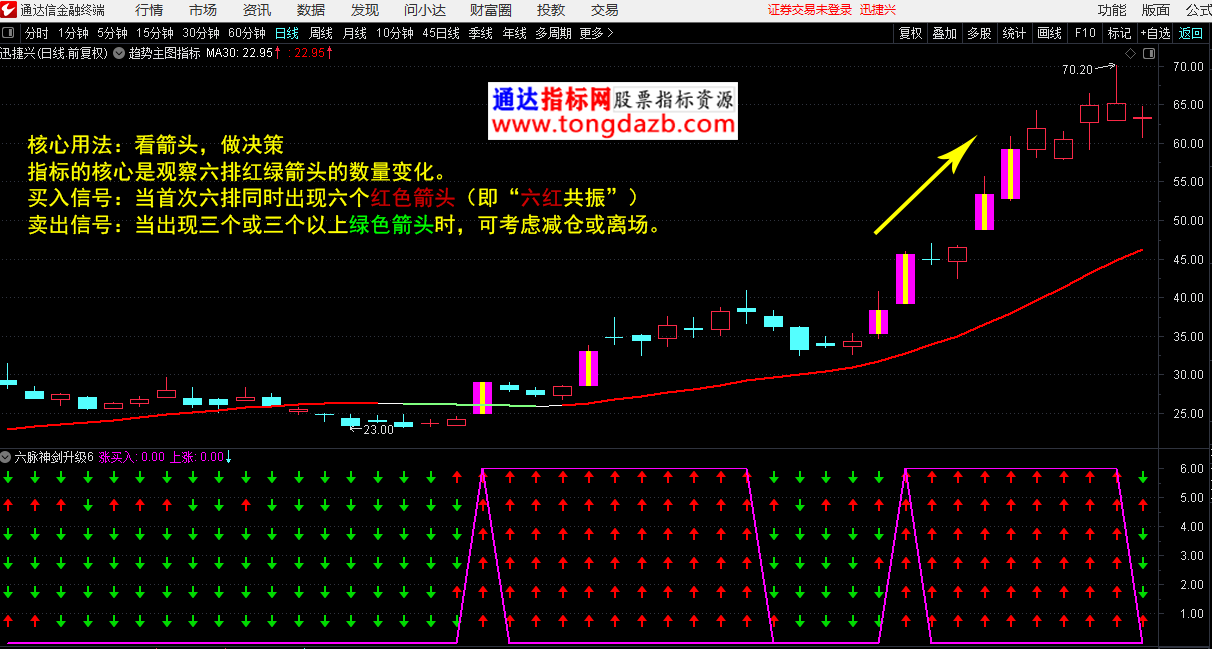The image size is (1212, 649).
Task: Open the 发现 menu
Action: coord(365,10)
